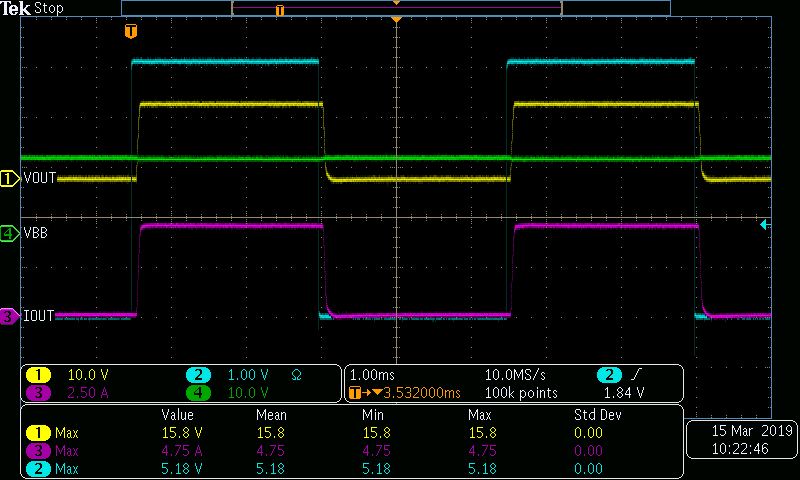Select the green channel 4 badge
Viewport: 800px width, 480px height.
(199, 392)
